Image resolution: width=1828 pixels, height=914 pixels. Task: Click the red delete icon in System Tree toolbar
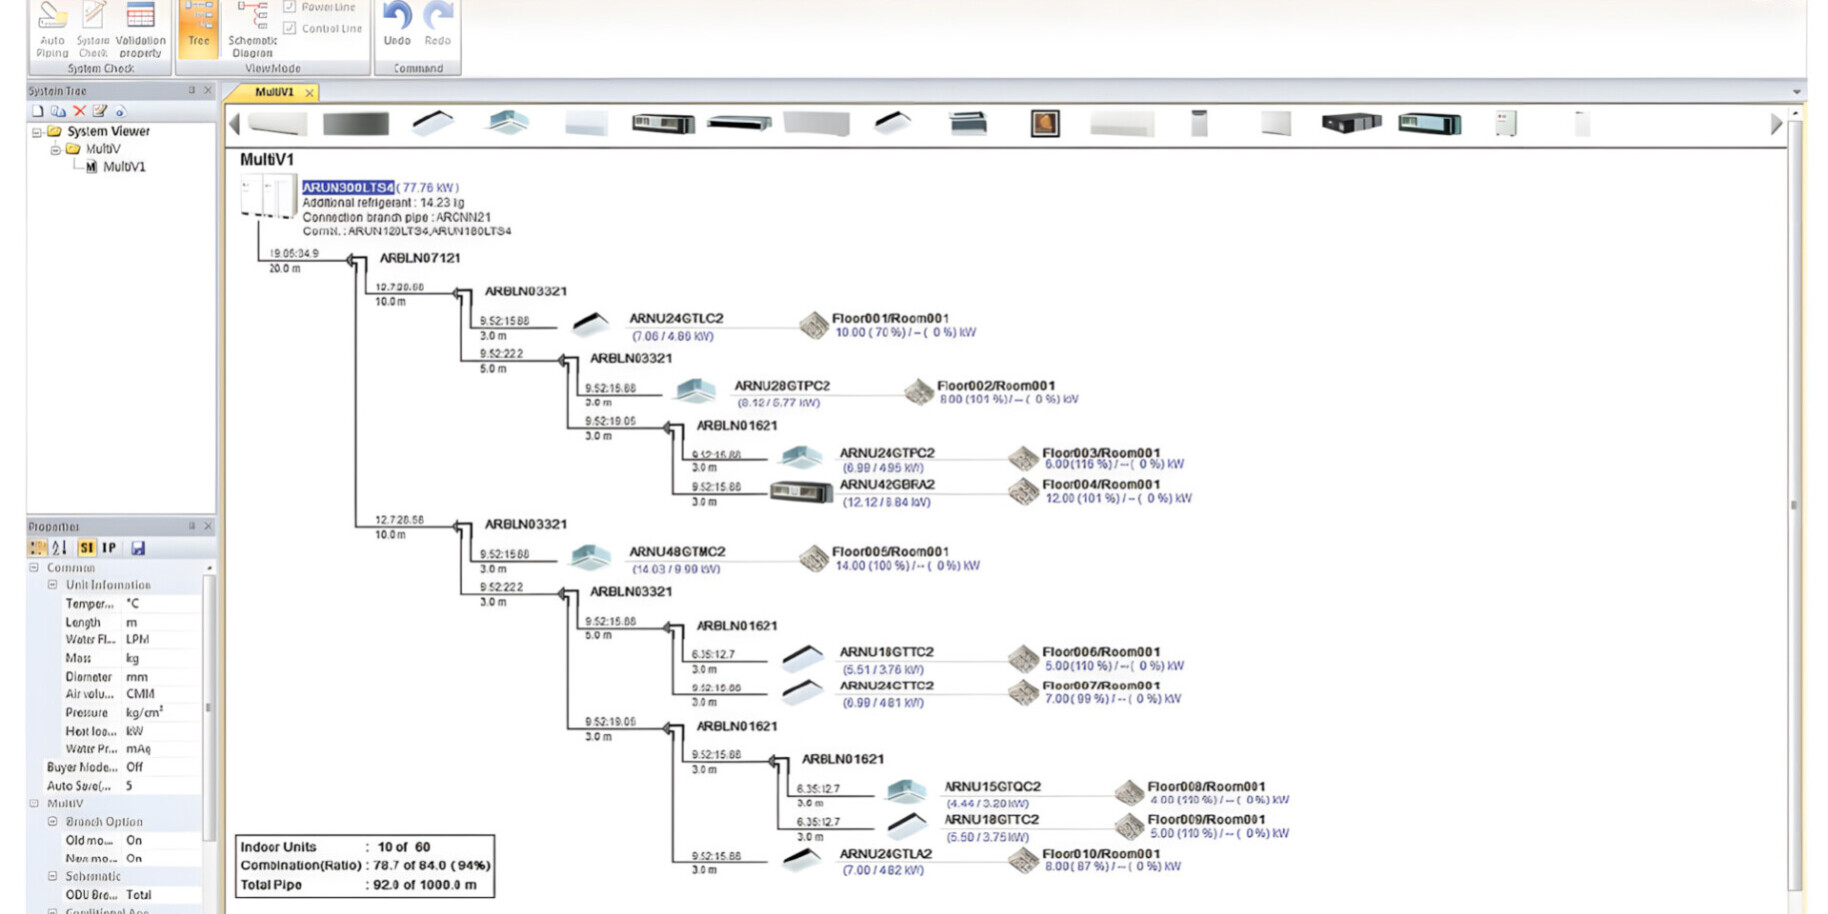tap(80, 111)
